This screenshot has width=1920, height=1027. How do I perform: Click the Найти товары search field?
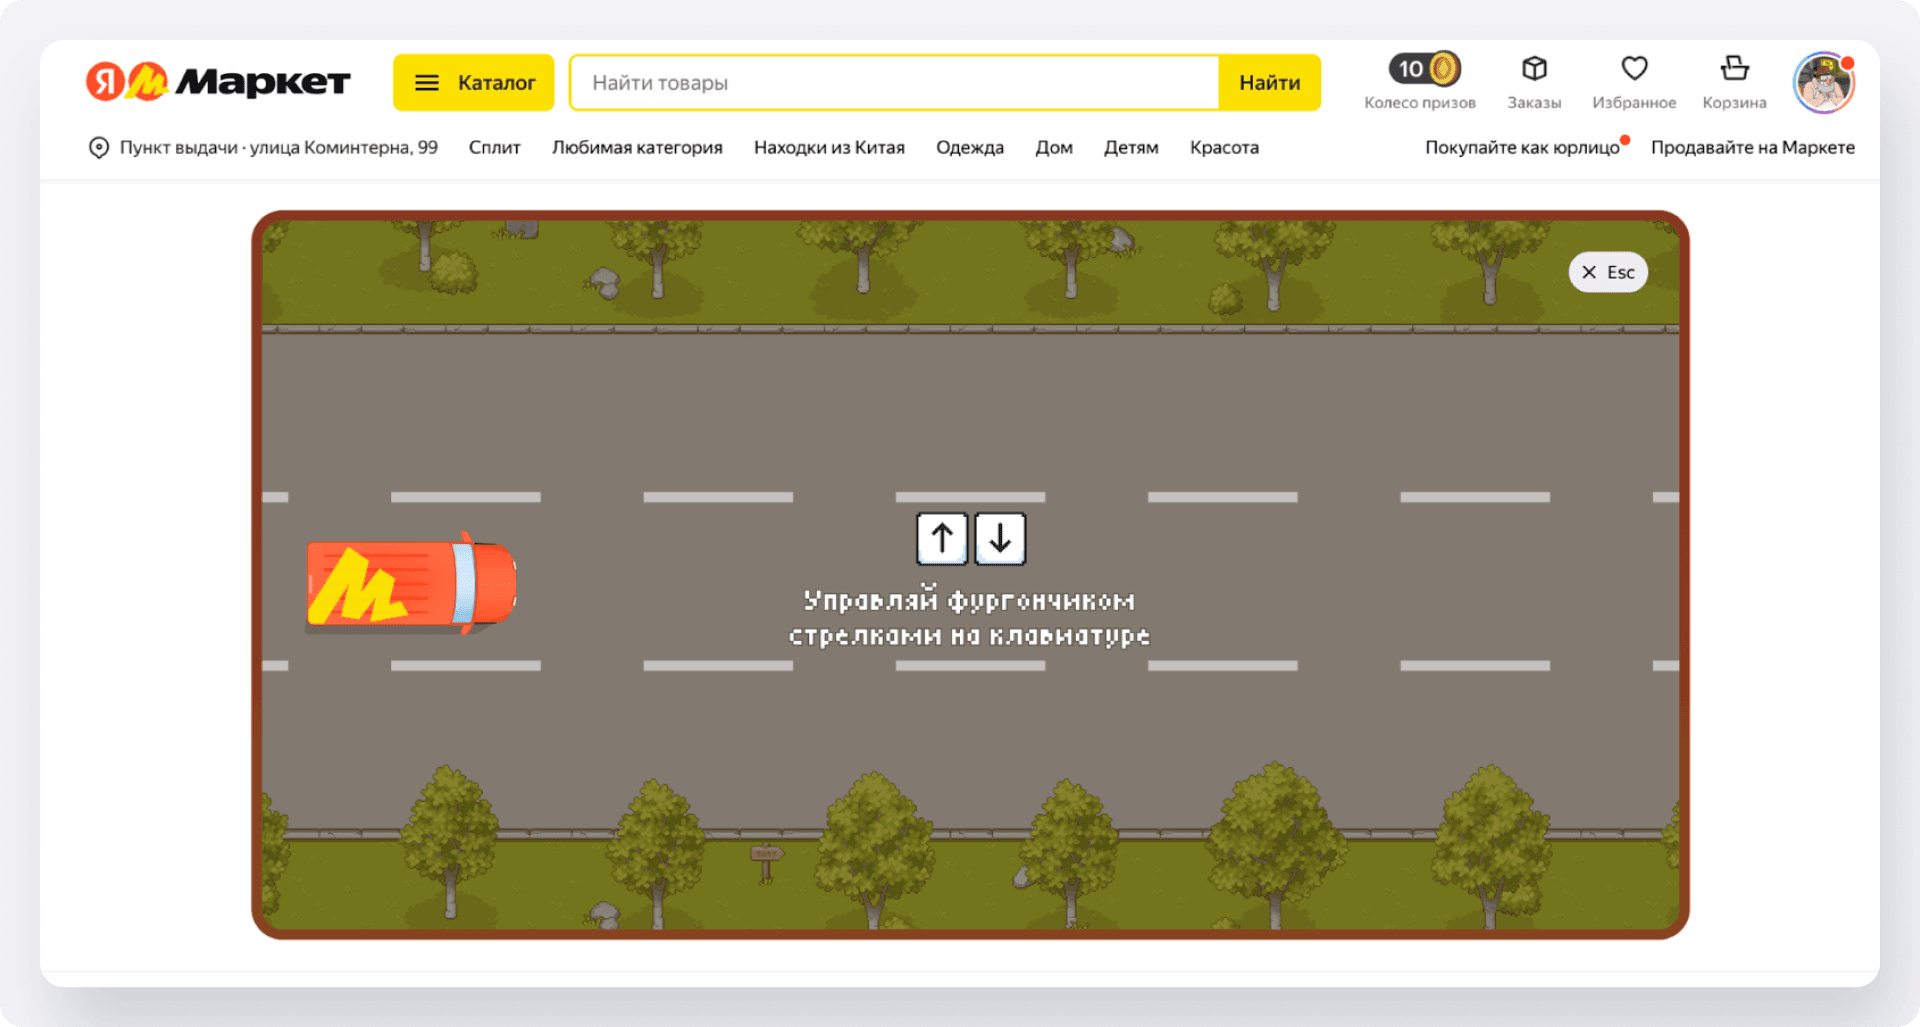[893, 83]
